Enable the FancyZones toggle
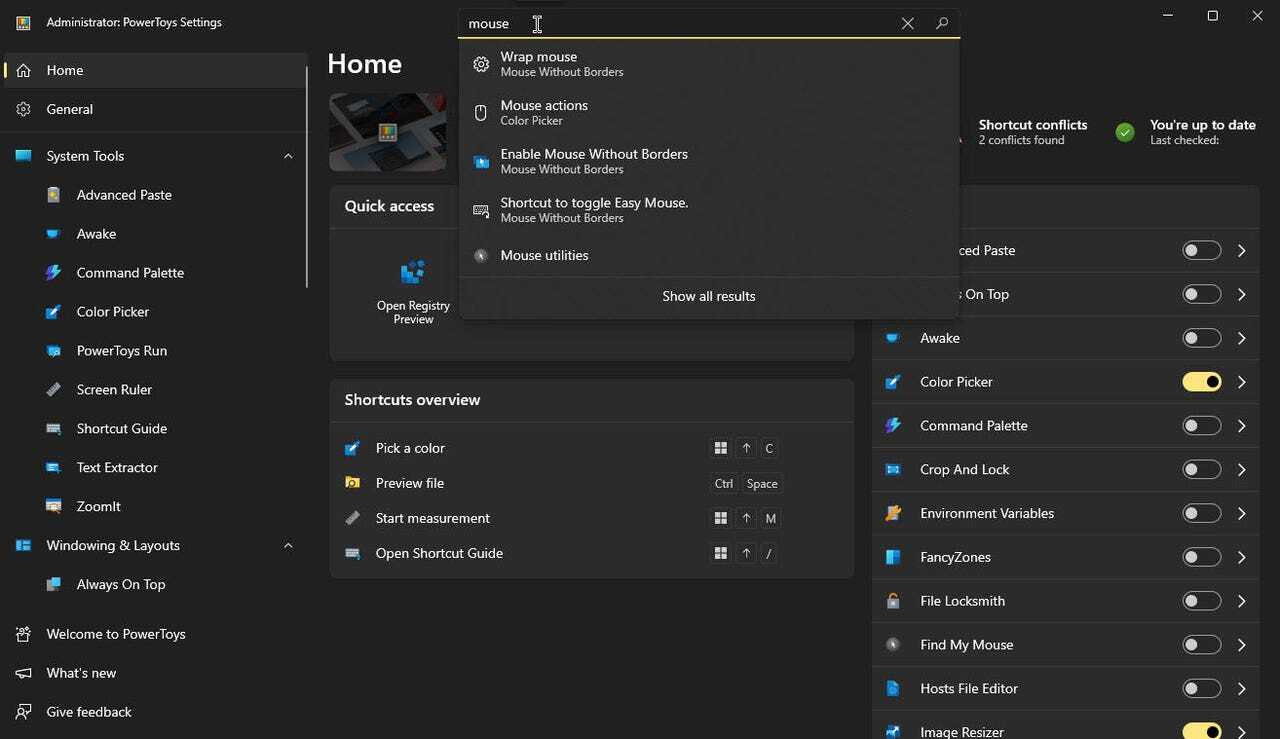Image resolution: width=1280 pixels, height=739 pixels. click(x=1201, y=557)
